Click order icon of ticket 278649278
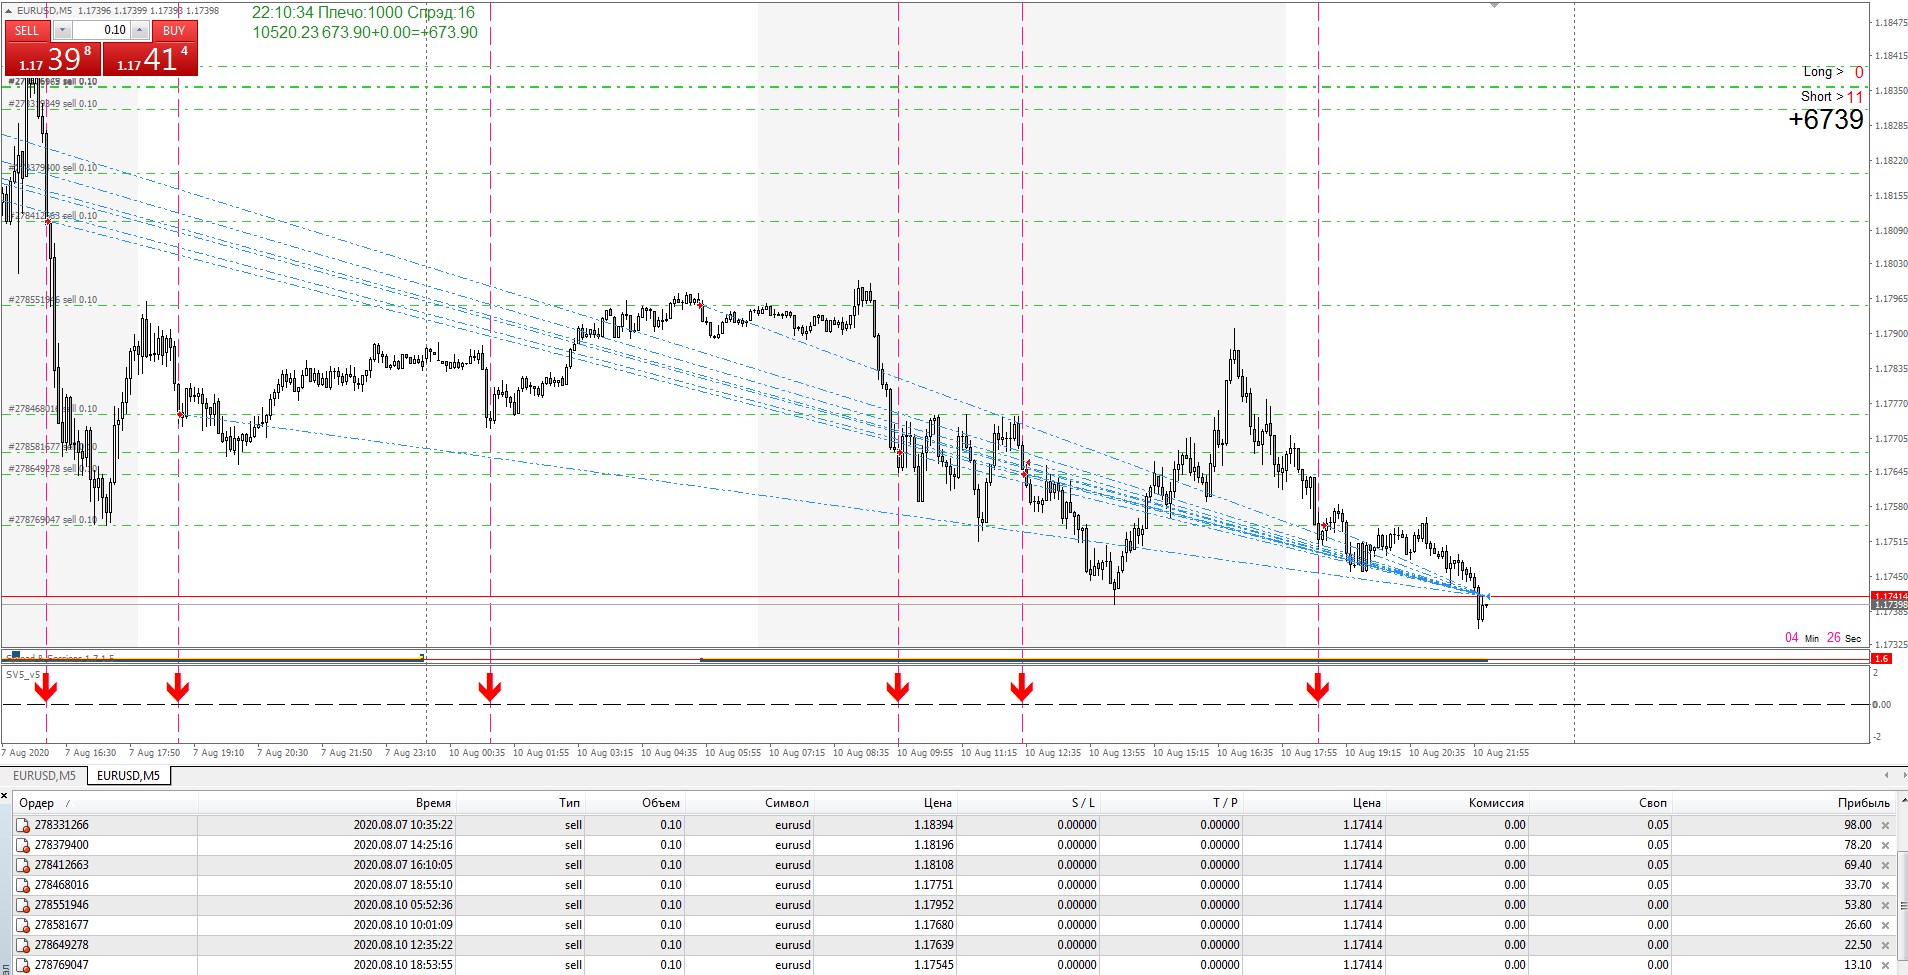Screen dimensions: 1908x975 tap(23, 945)
